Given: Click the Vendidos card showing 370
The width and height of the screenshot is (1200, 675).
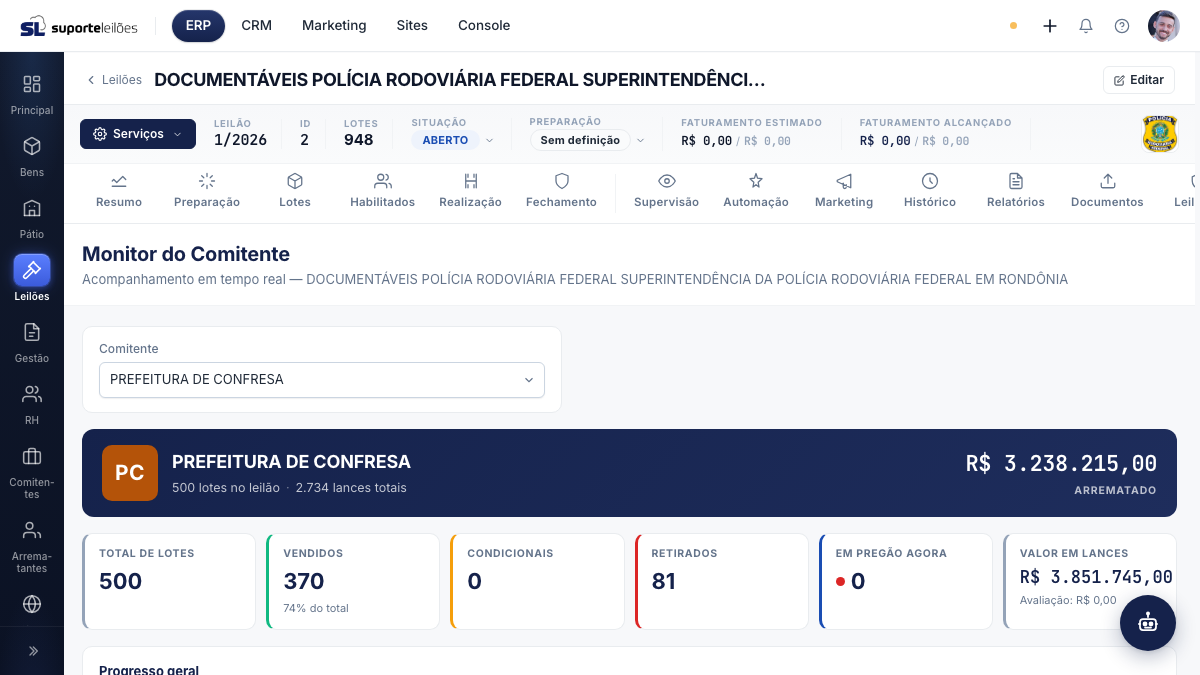Looking at the screenshot, I should [353, 581].
